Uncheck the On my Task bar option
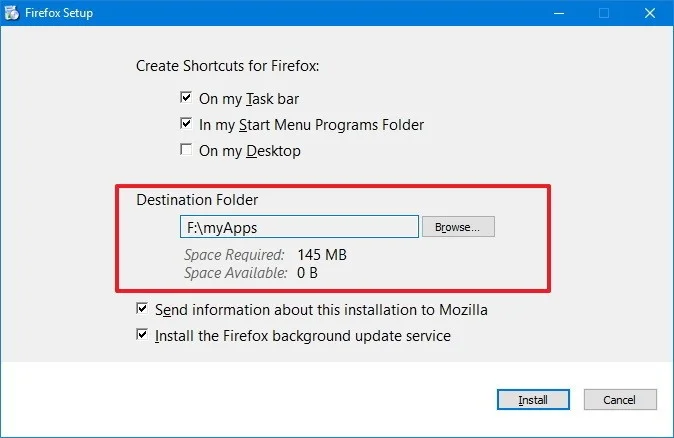The width and height of the screenshot is (674, 438). pos(186,99)
